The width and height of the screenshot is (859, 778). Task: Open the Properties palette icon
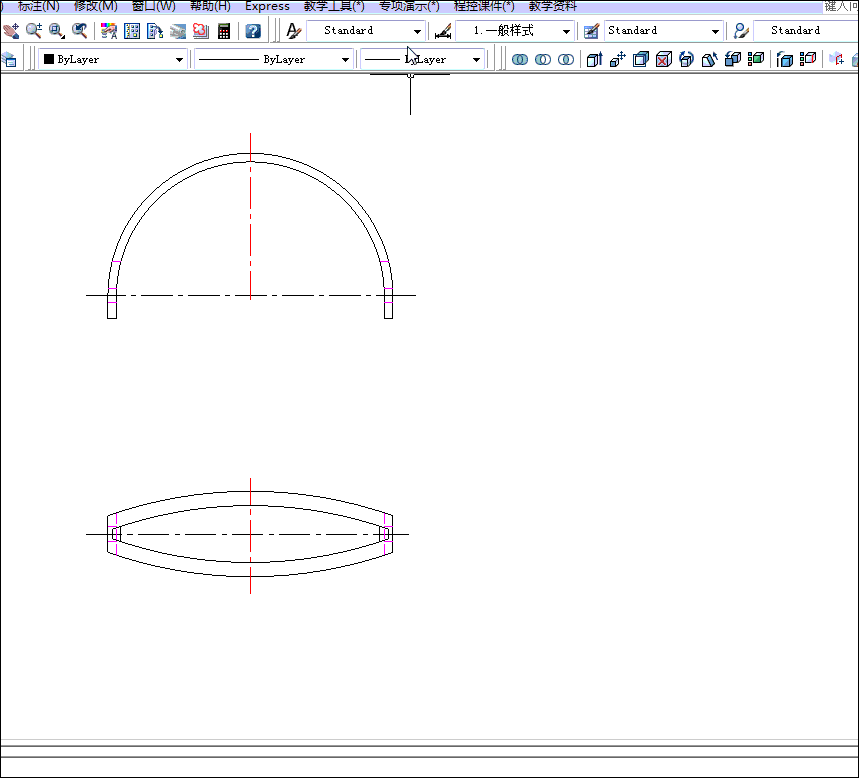[x=109, y=31]
